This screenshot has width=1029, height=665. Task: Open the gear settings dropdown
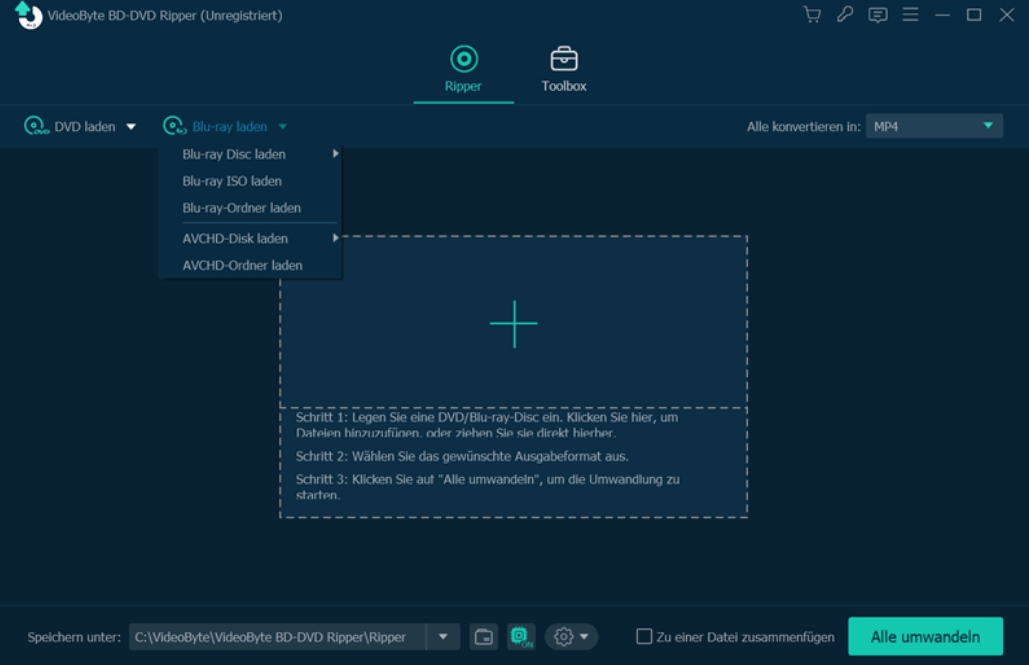point(571,637)
